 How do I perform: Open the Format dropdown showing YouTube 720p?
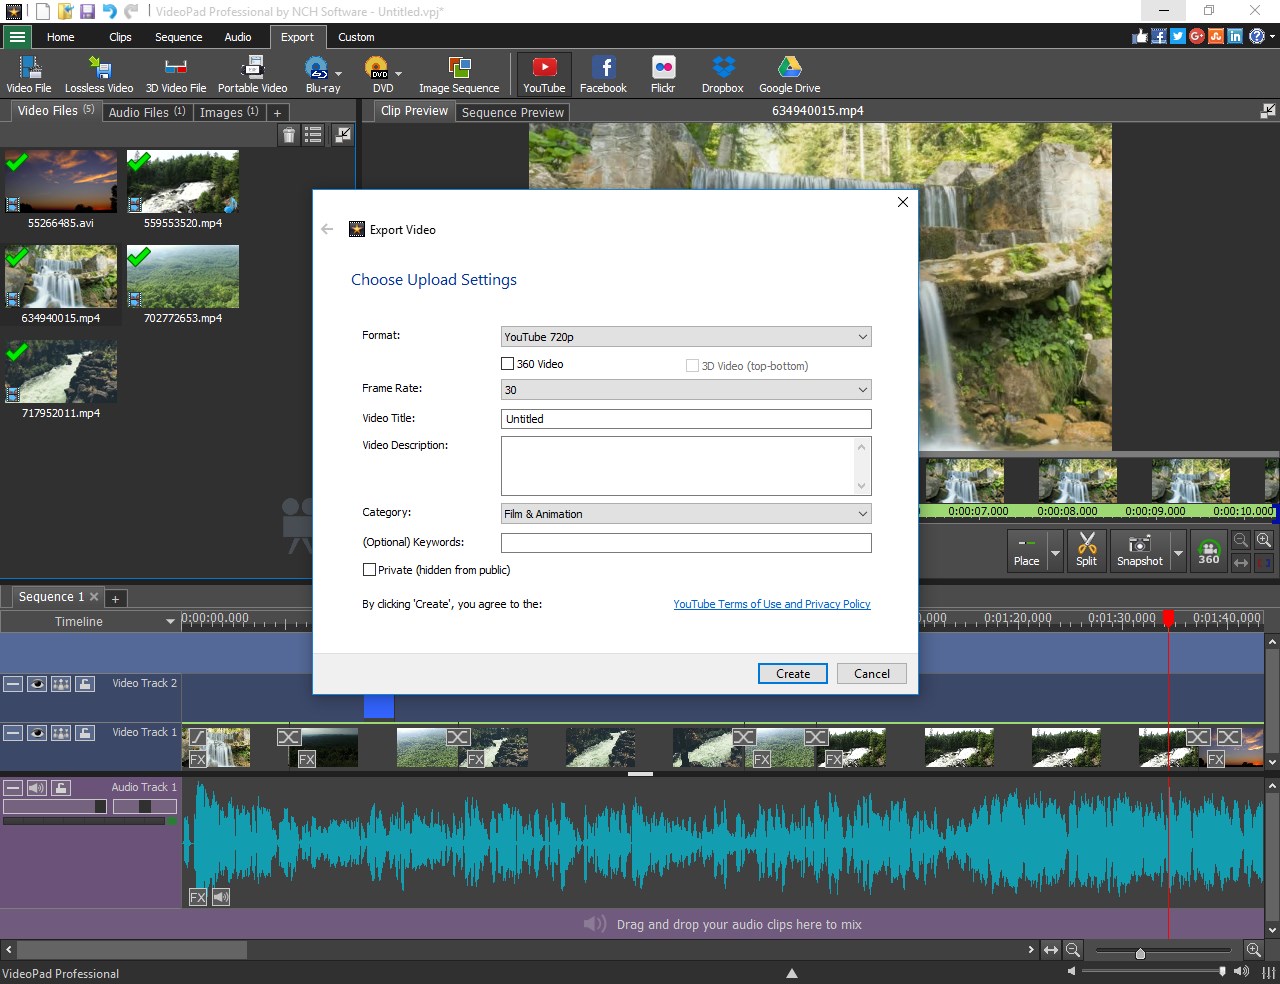(x=685, y=336)
